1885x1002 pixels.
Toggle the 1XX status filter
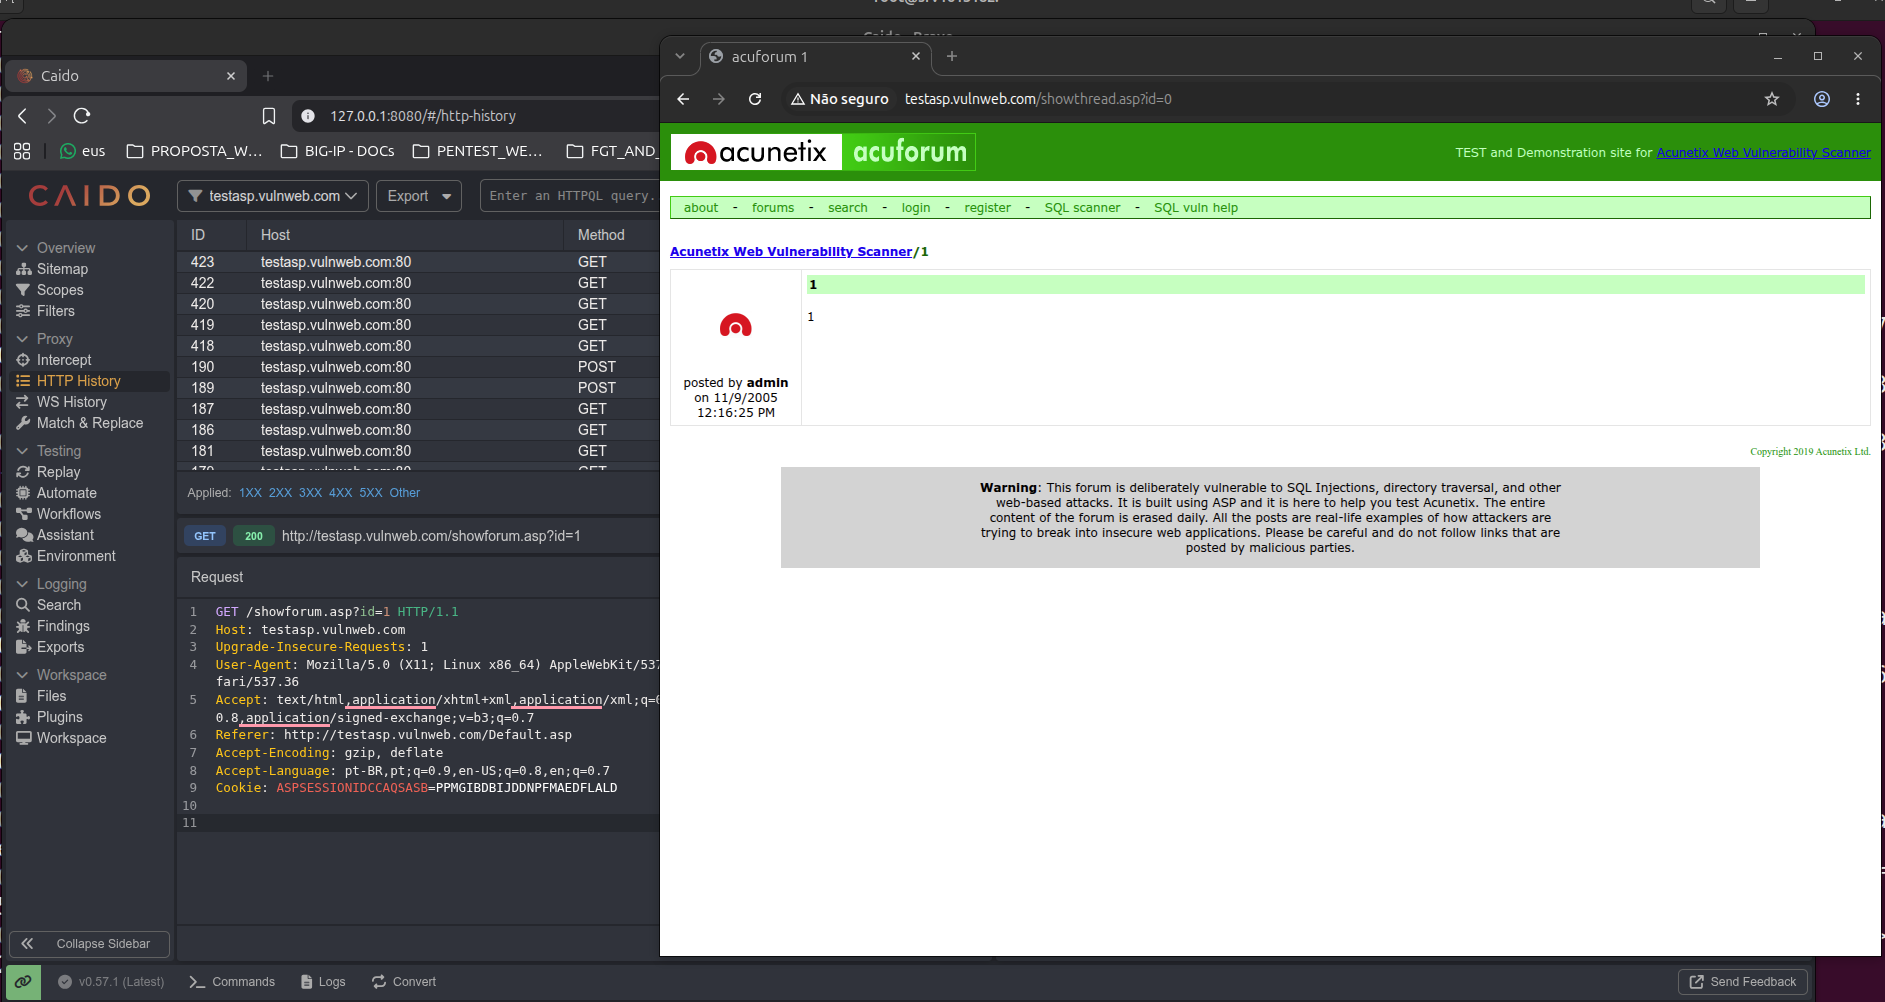click(x=250, y=493)
